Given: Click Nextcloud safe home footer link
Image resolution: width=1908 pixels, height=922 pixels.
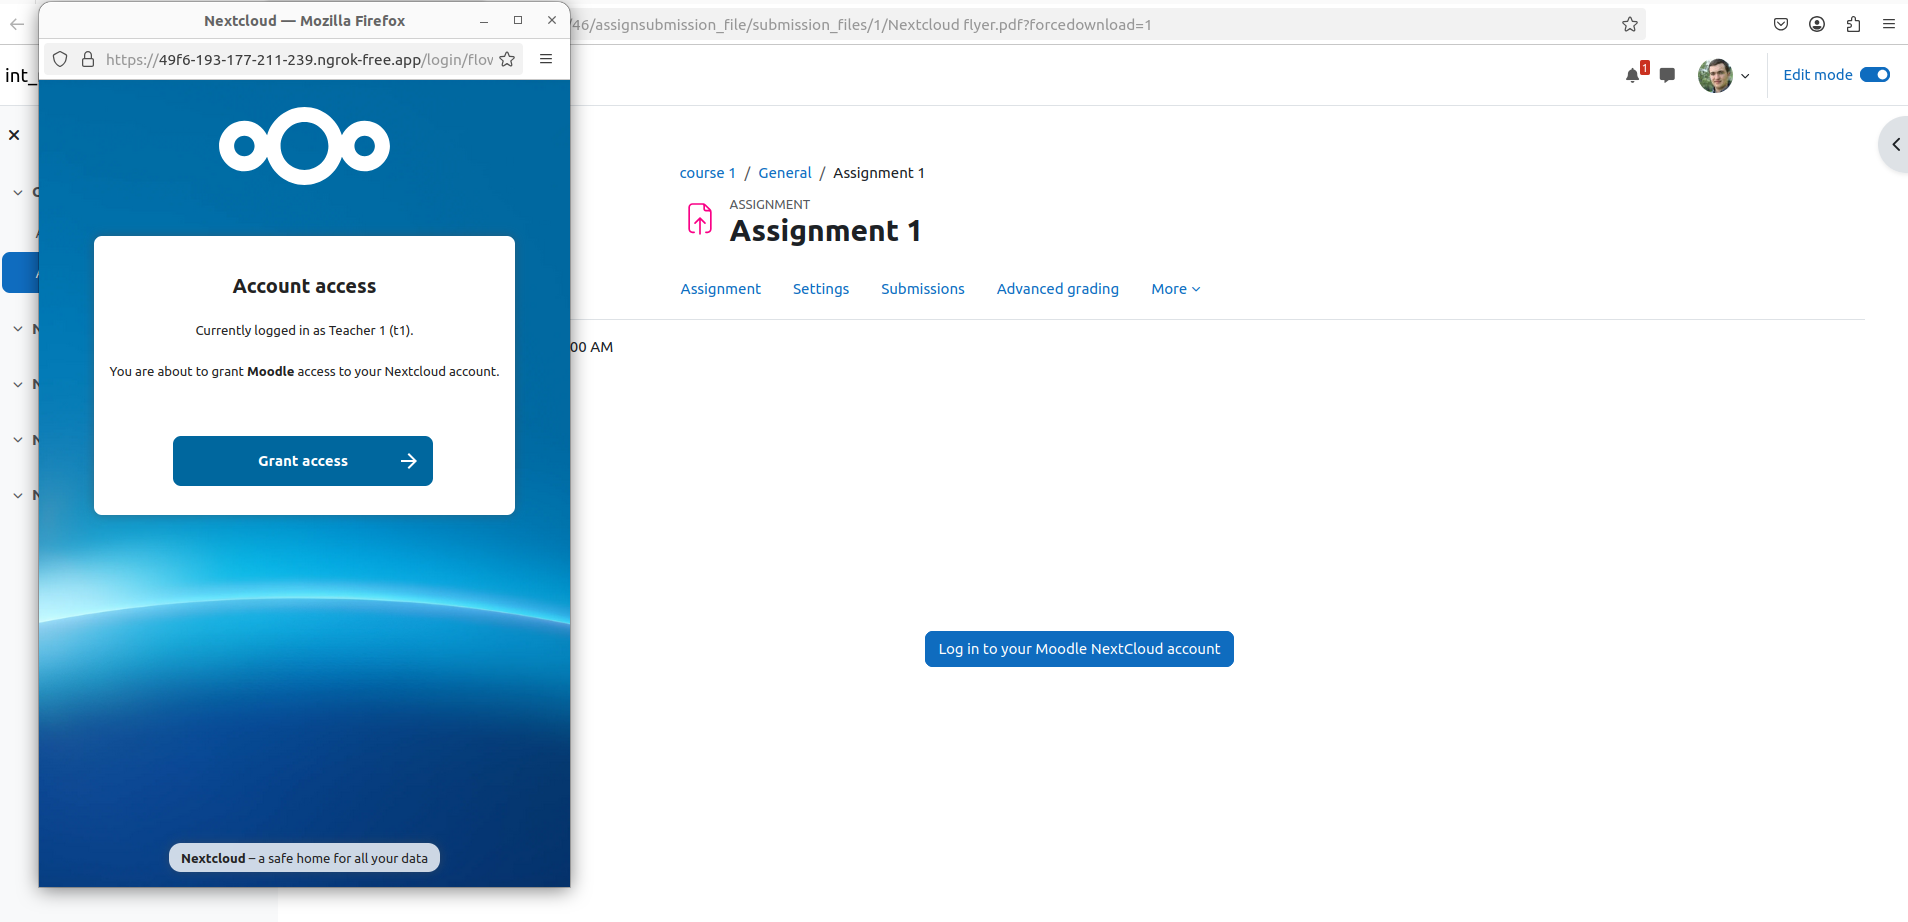Looking at the screenshot, I should (x=304, y=858).
